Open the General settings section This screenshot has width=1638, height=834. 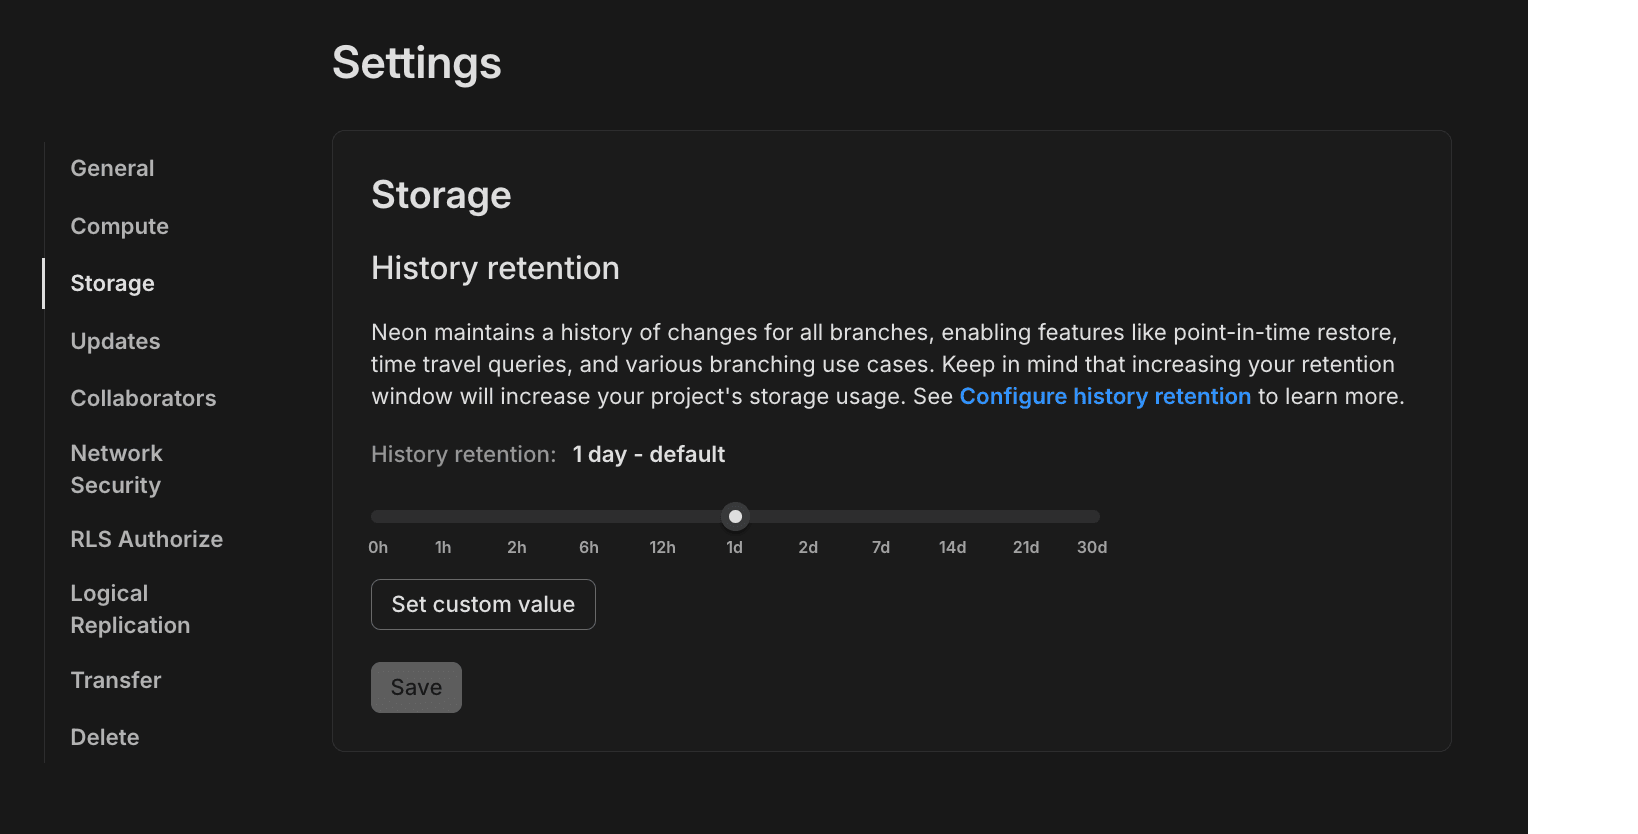[x=112, y=168]
